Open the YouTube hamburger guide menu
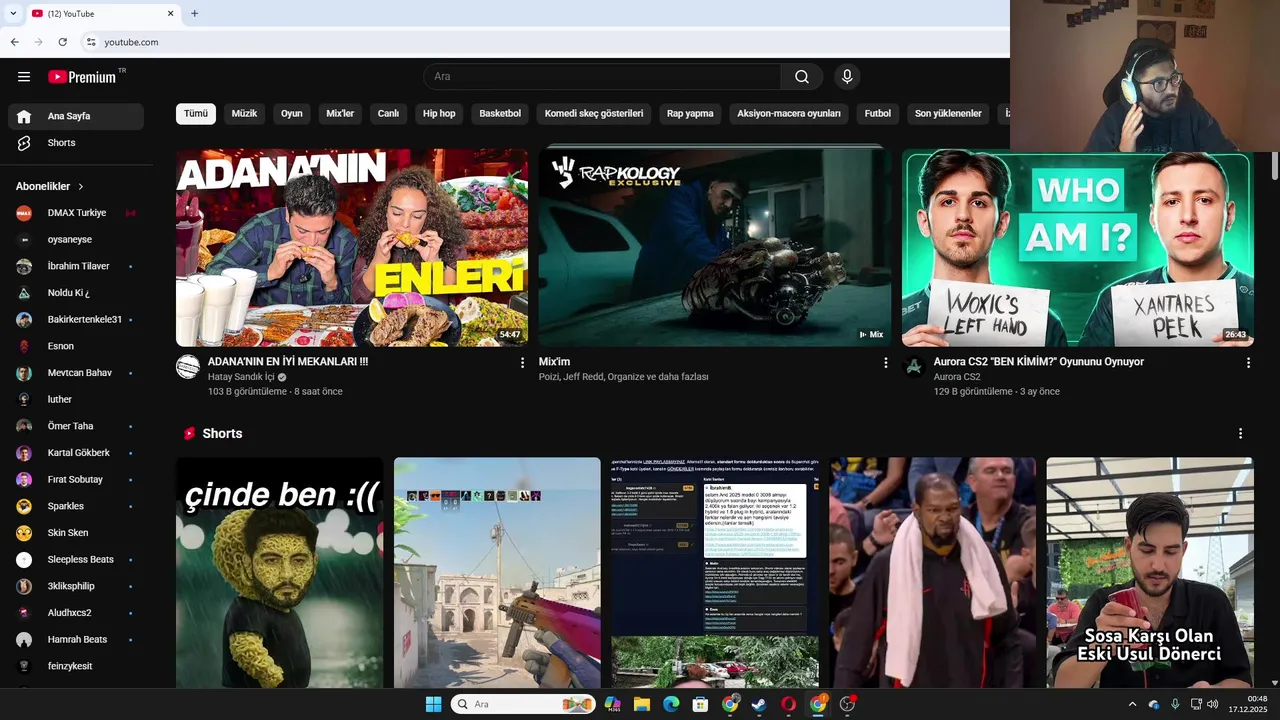Screen dimensions: 1280x720 click(x=24, y=77)
